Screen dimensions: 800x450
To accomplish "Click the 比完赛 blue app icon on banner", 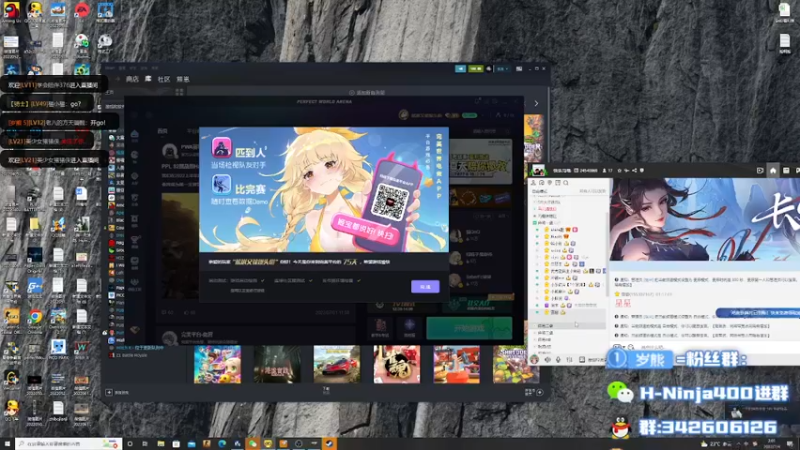I will click(x=221, y=185).
